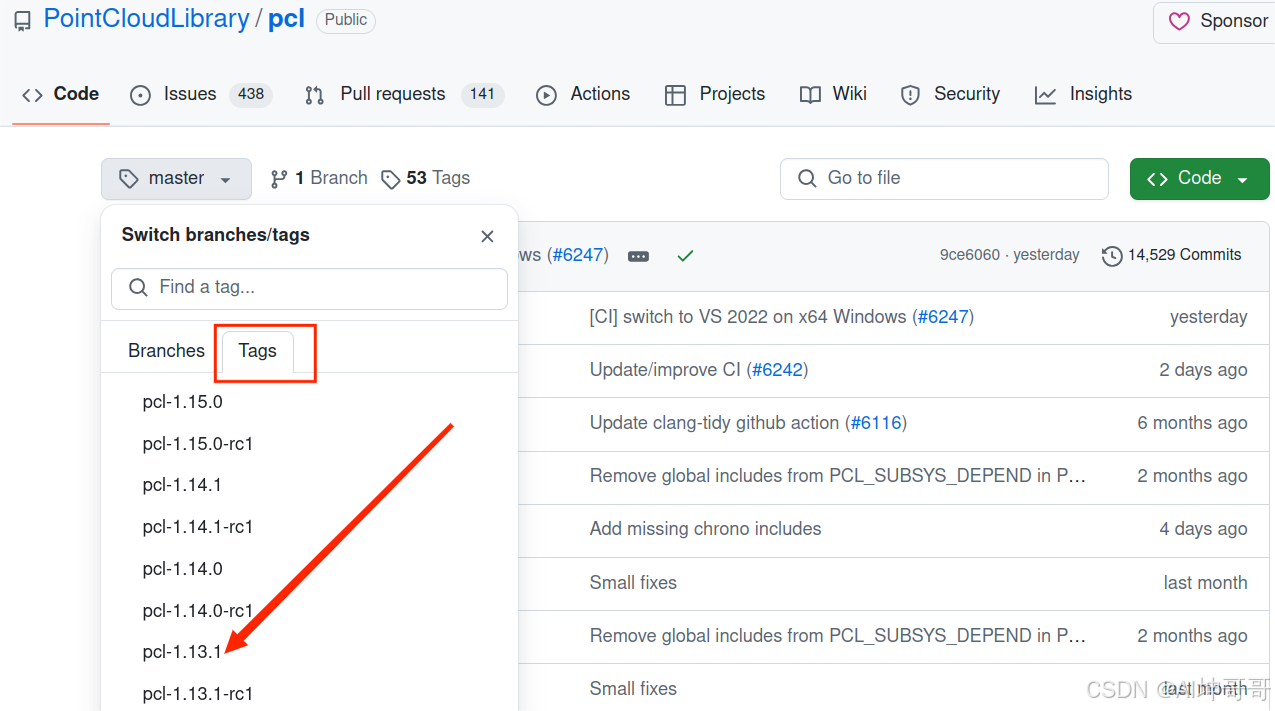1275x711 pixels.
Task: Click the green commit status checkmark
Action: click(x=685, y=256)
